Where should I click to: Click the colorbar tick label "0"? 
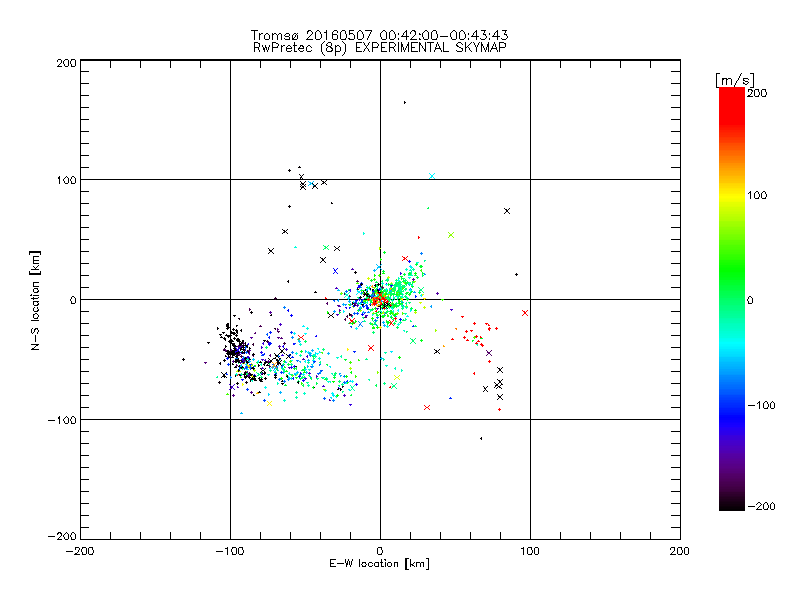coord(750,300)
